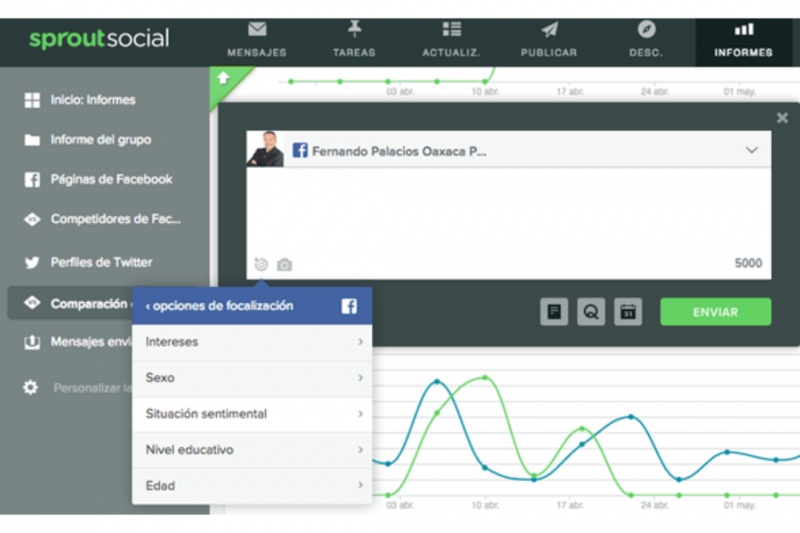Screen dimensions: 800x533
Task: Click the Competidores versus diamond icon
Action: tap(32, 219)
